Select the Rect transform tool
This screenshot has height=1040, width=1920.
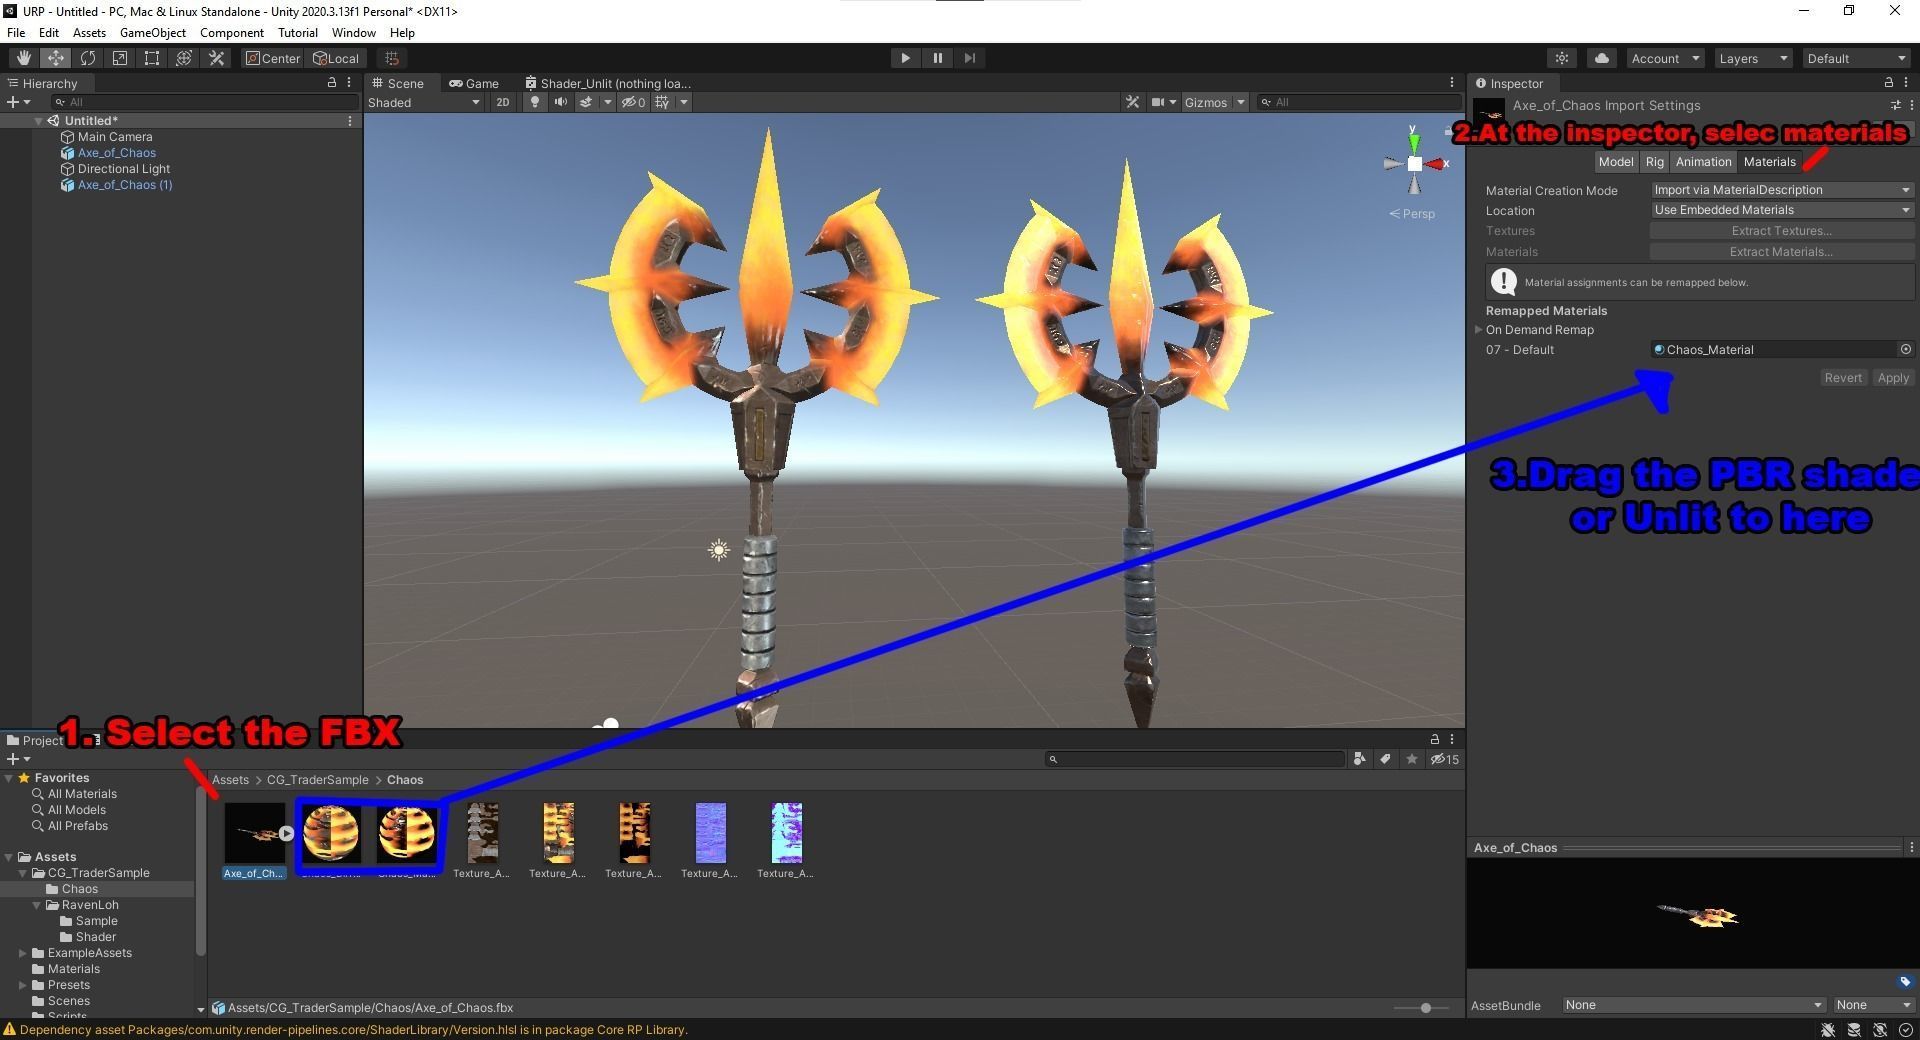[152, 58]
